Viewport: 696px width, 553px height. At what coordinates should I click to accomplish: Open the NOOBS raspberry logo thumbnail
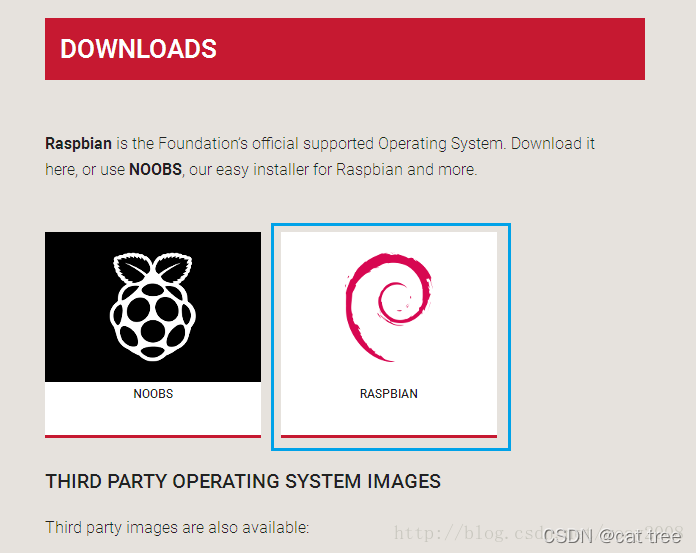click(x=153, y=307)
